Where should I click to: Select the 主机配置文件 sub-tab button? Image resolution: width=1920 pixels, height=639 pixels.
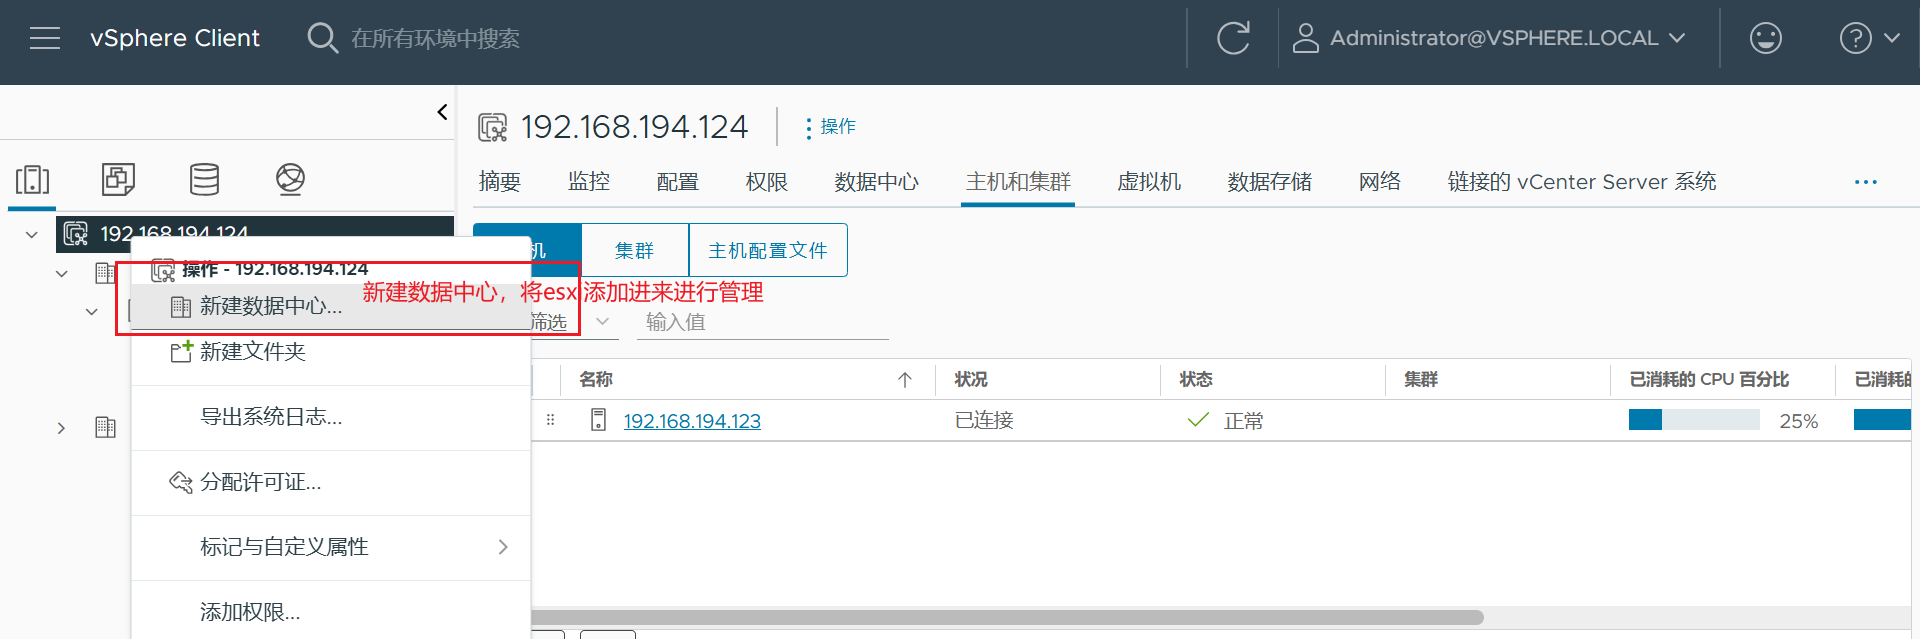click(x=768, y=250)
